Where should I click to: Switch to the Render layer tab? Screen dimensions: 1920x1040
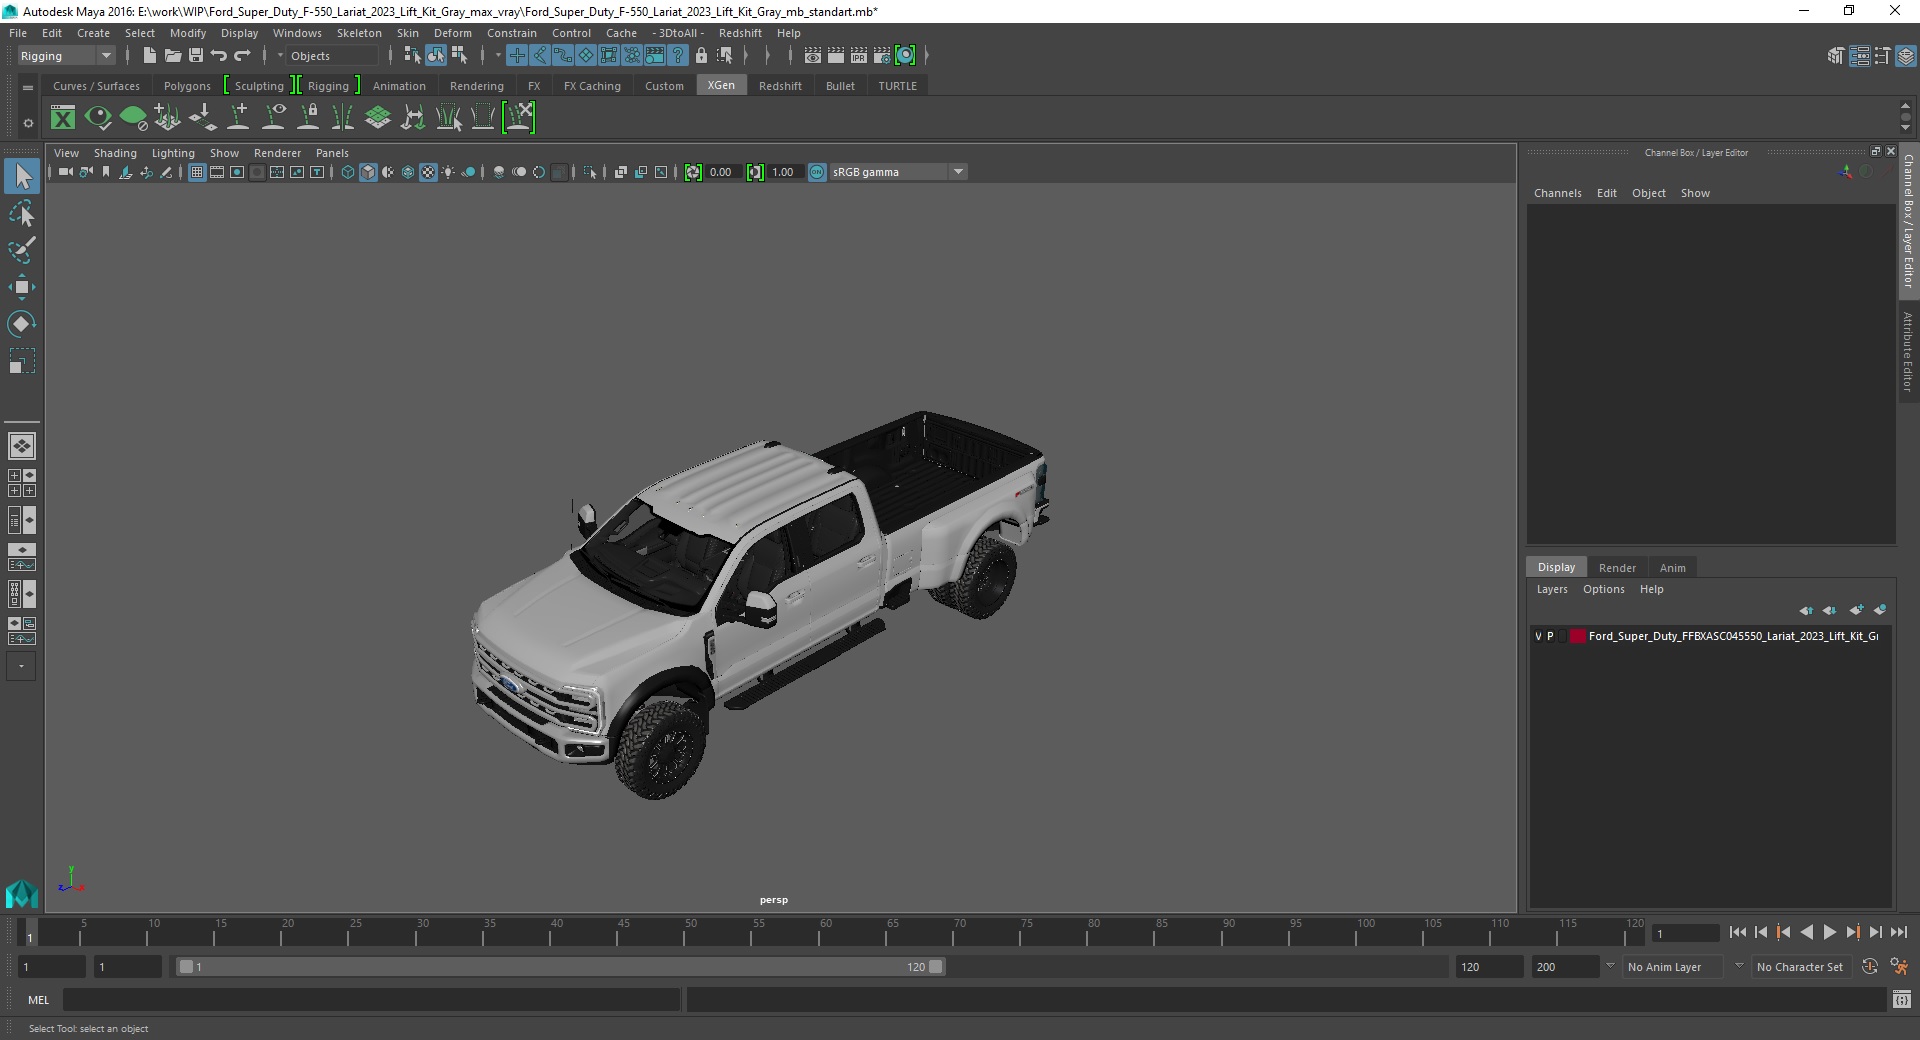[x=1617, y=568]
